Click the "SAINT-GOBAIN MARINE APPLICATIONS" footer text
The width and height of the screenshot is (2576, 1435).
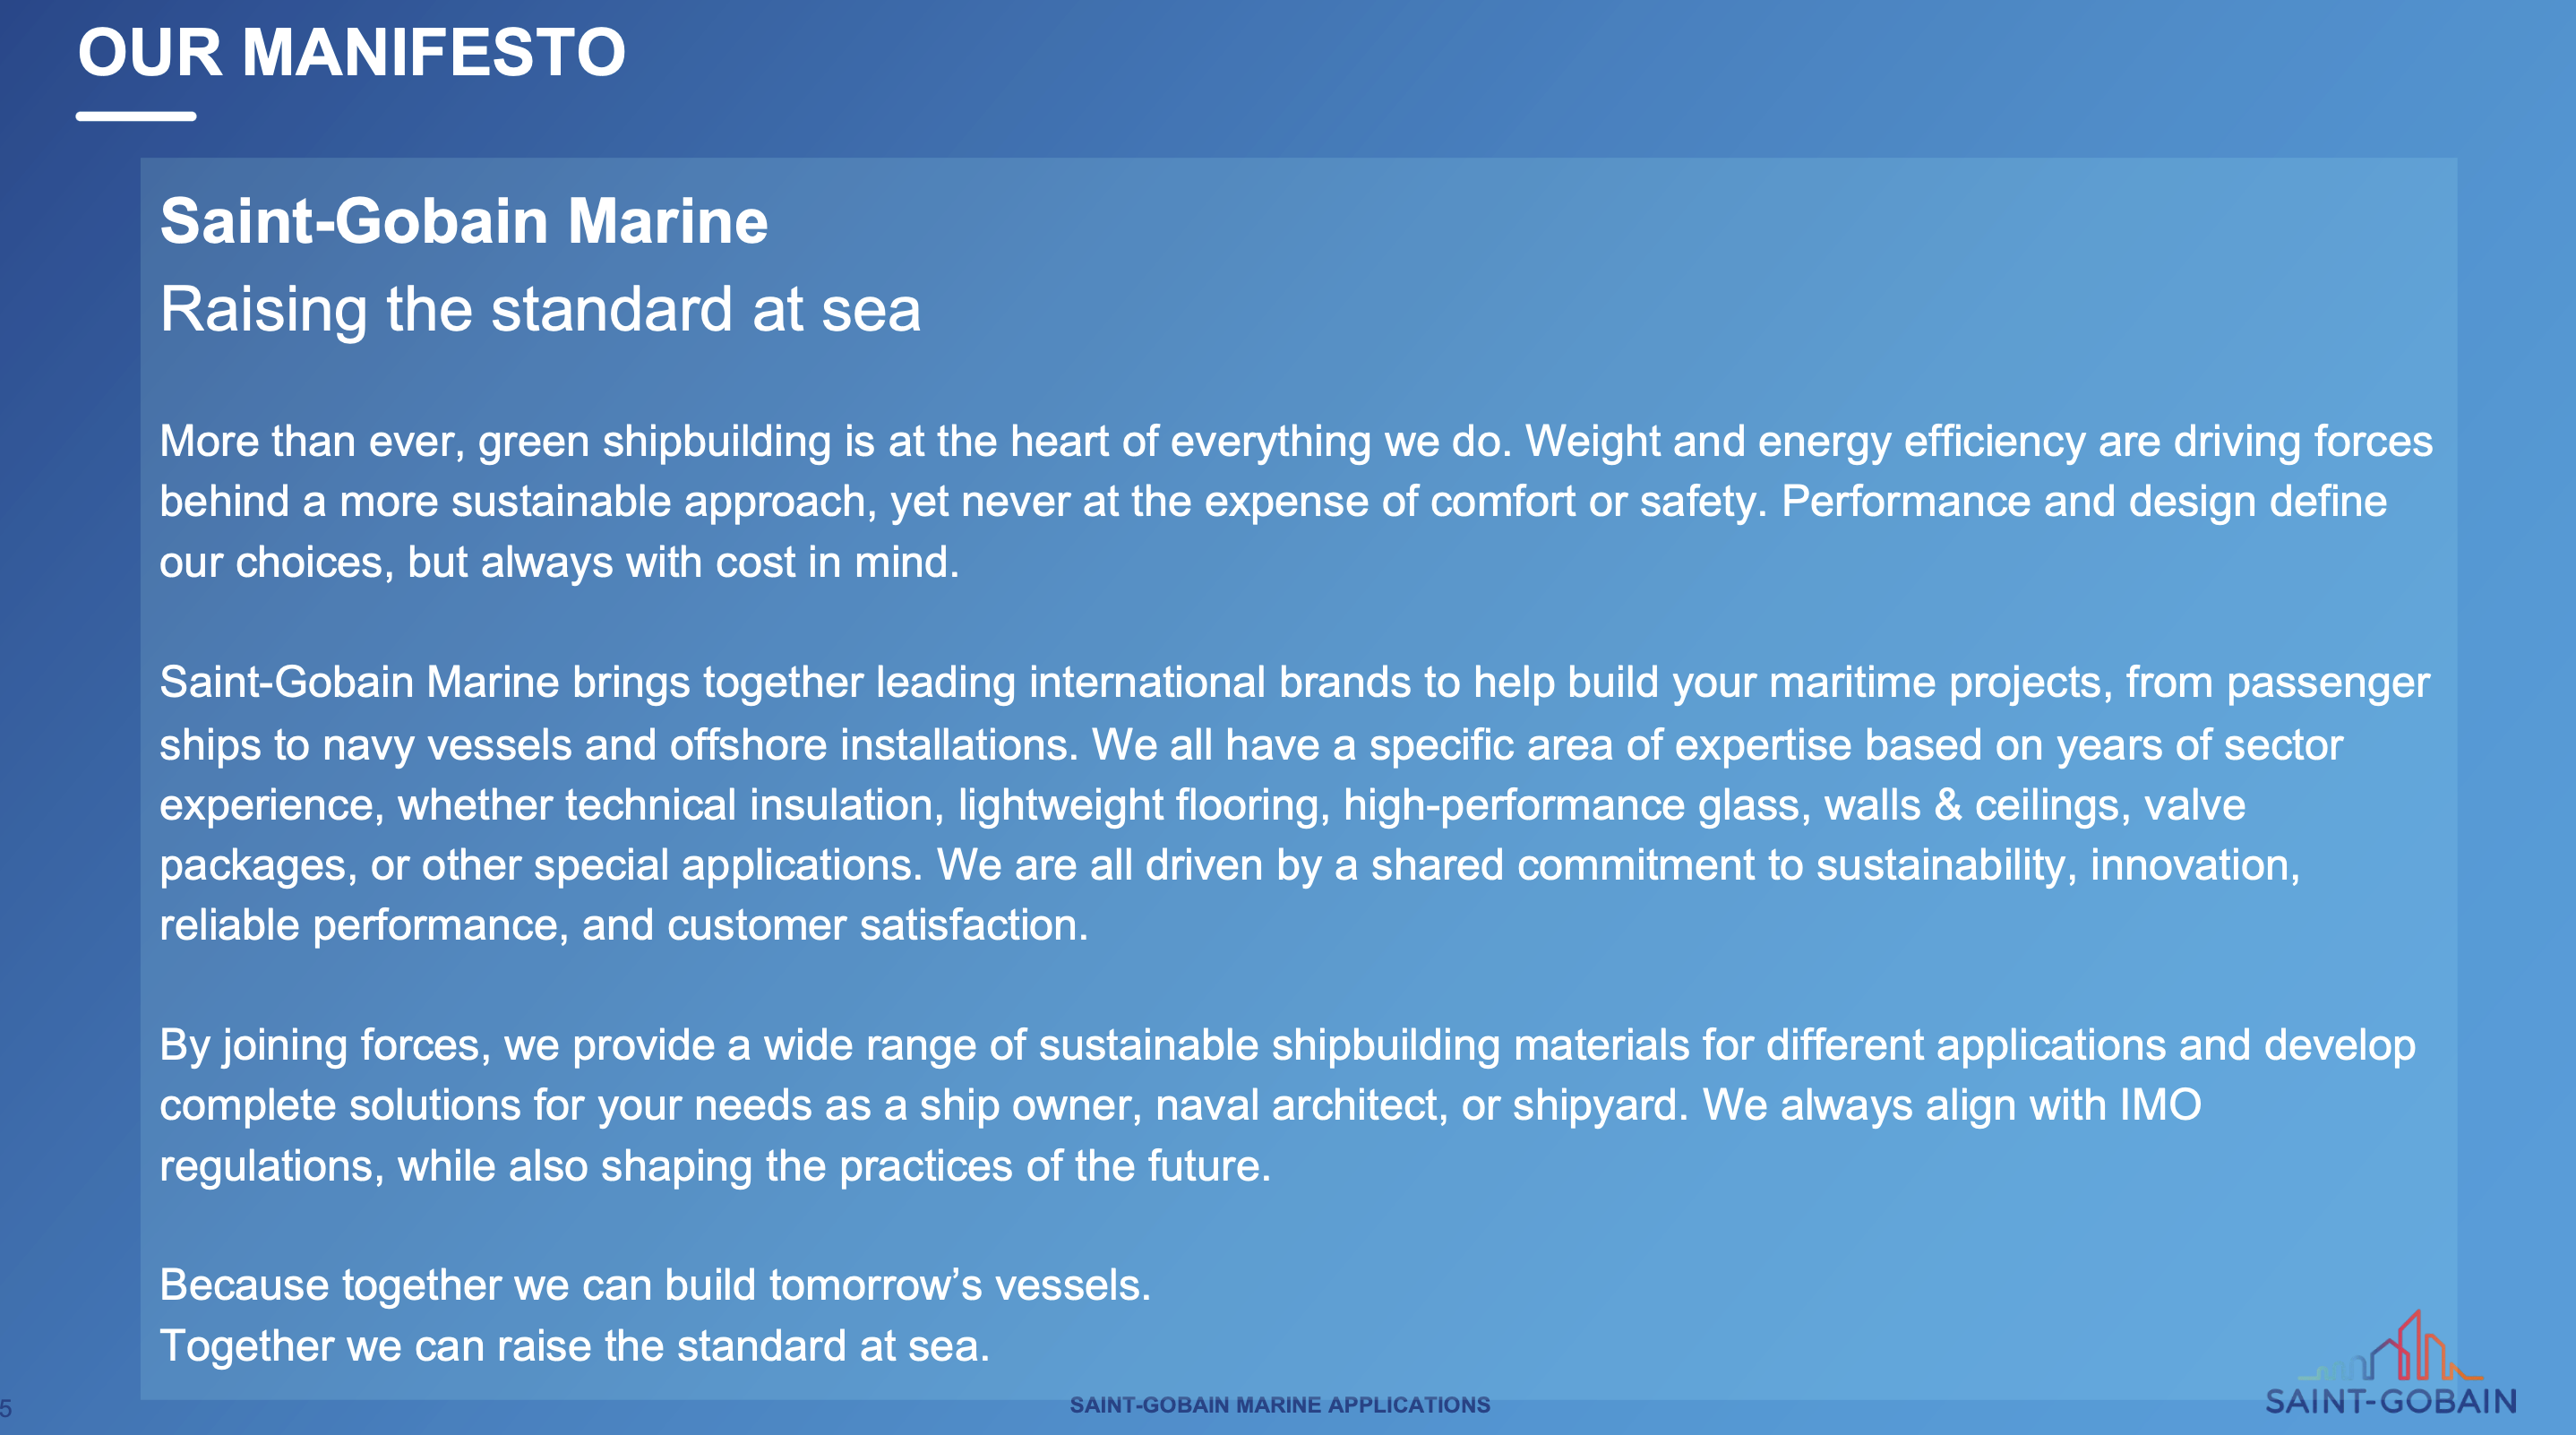1279,1405
